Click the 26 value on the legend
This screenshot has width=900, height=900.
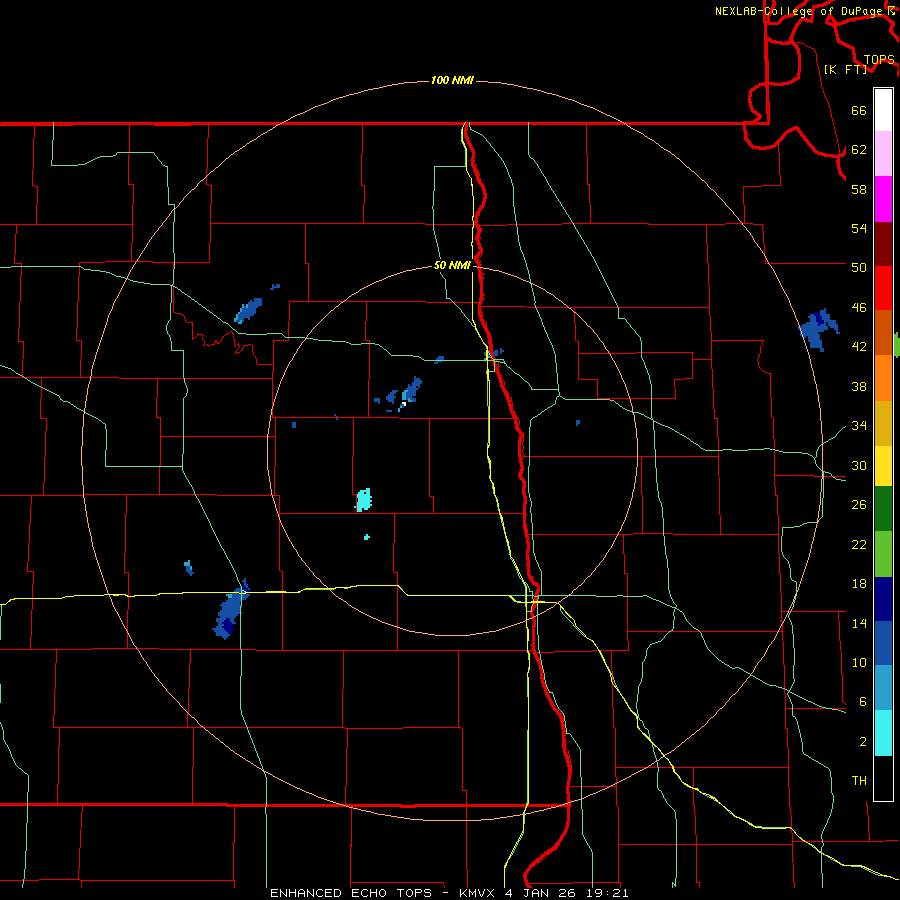(859, 505)
